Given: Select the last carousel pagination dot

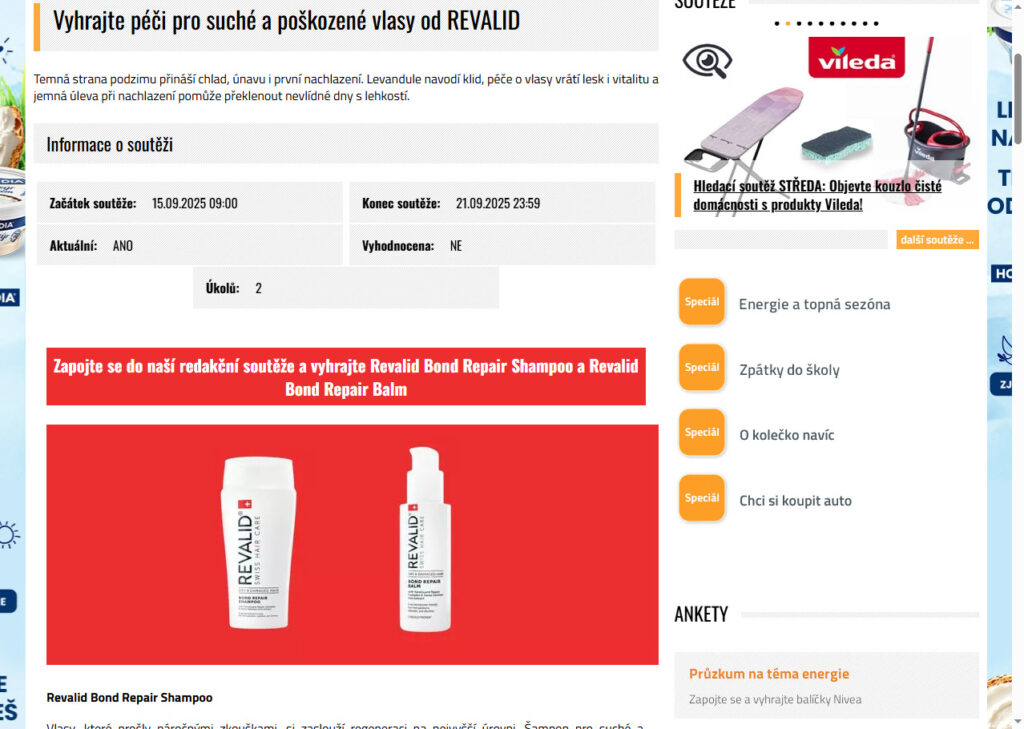Looking at the screenshot, I should [x=876, y=24].
